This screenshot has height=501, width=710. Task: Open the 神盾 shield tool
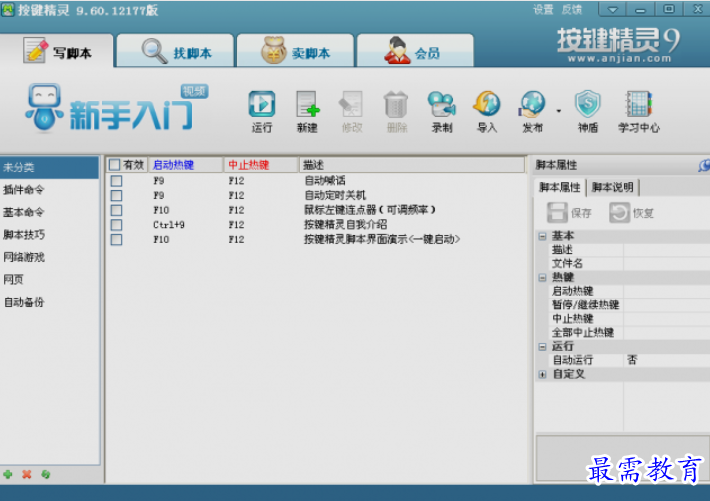588,111
